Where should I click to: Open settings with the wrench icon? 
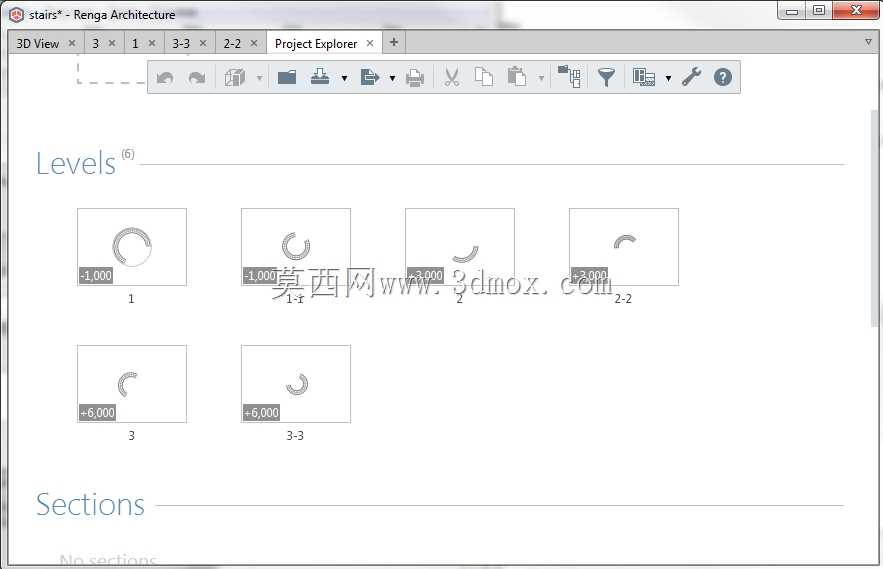pos(692,77)
